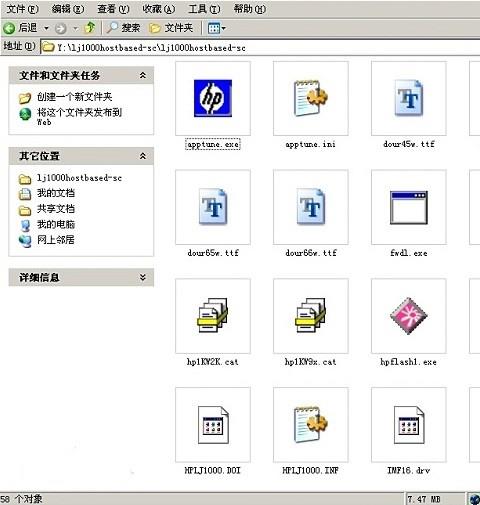Click 创建一个新文件夹 link
480x505 pixels.
click(x=74, y=97)
